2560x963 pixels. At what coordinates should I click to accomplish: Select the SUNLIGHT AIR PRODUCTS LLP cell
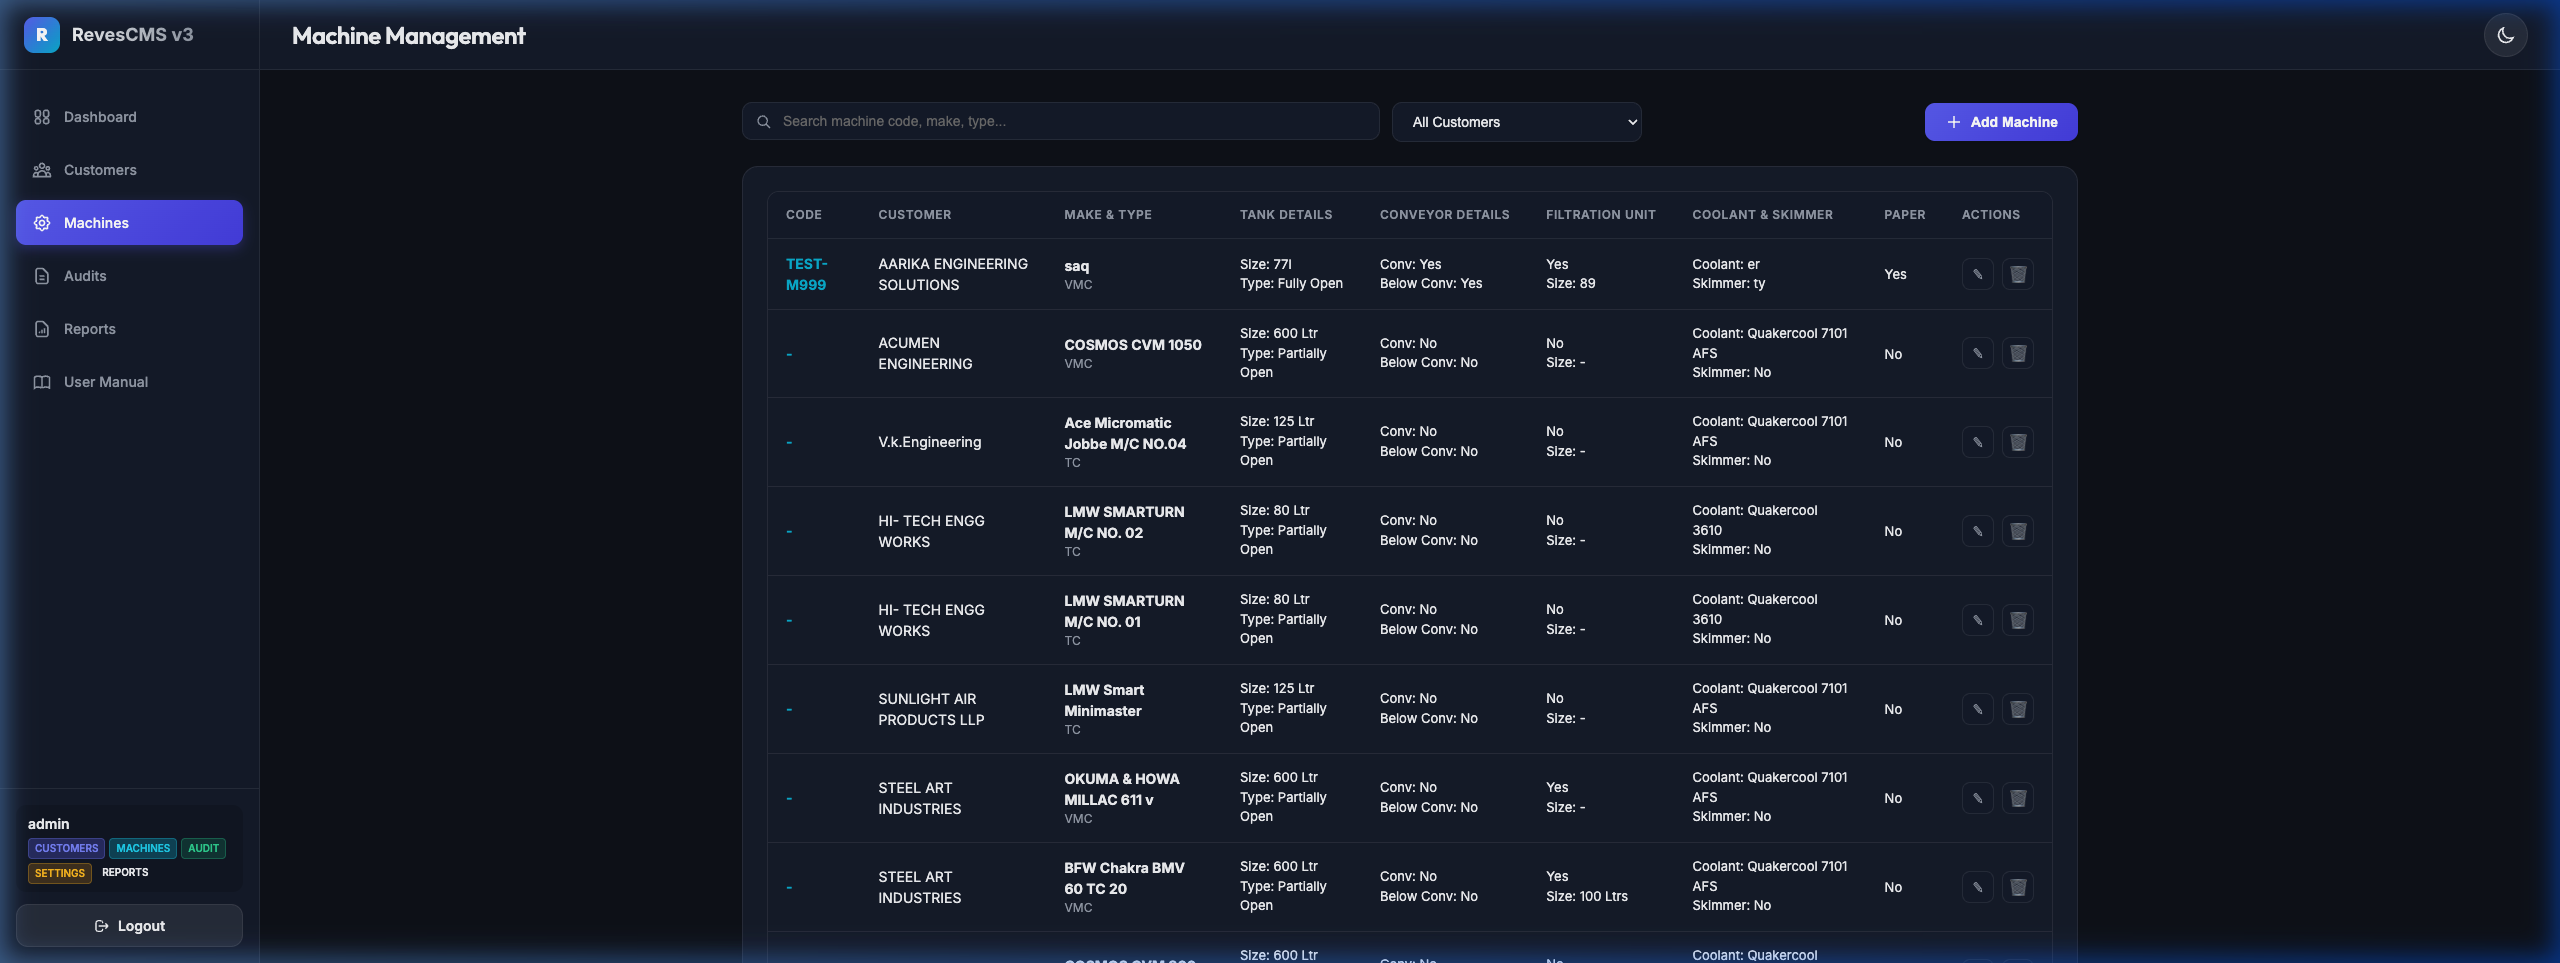(x=931, y=709)
